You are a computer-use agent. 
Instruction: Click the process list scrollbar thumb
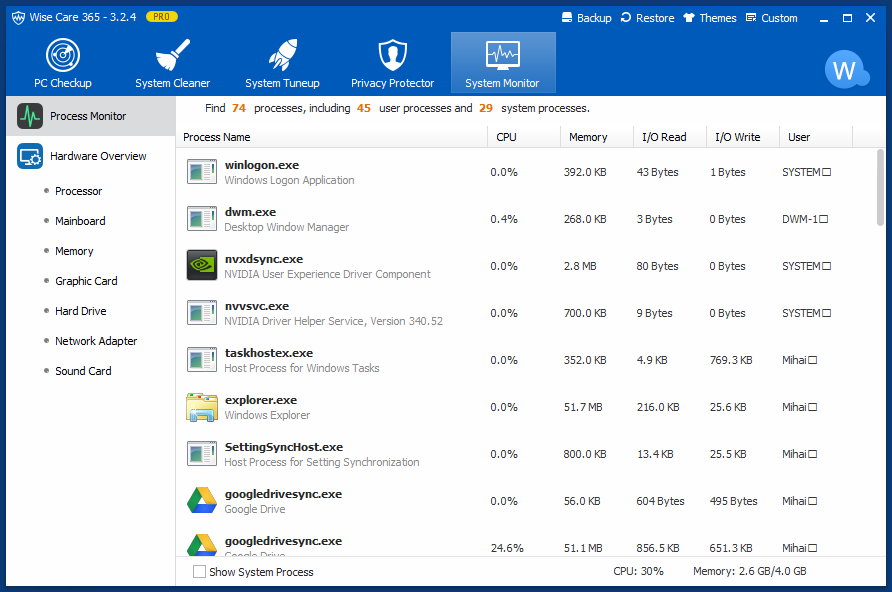(x=881, y=188)
